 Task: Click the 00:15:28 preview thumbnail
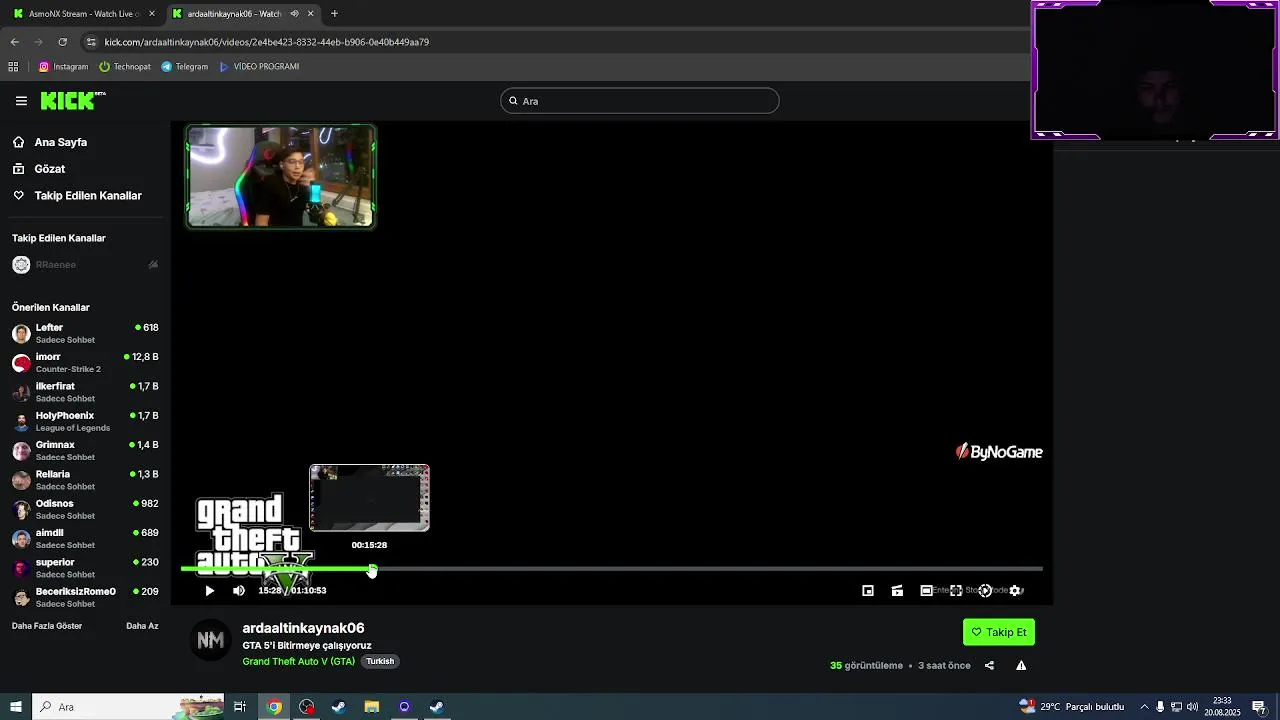(x=369, y=498)
